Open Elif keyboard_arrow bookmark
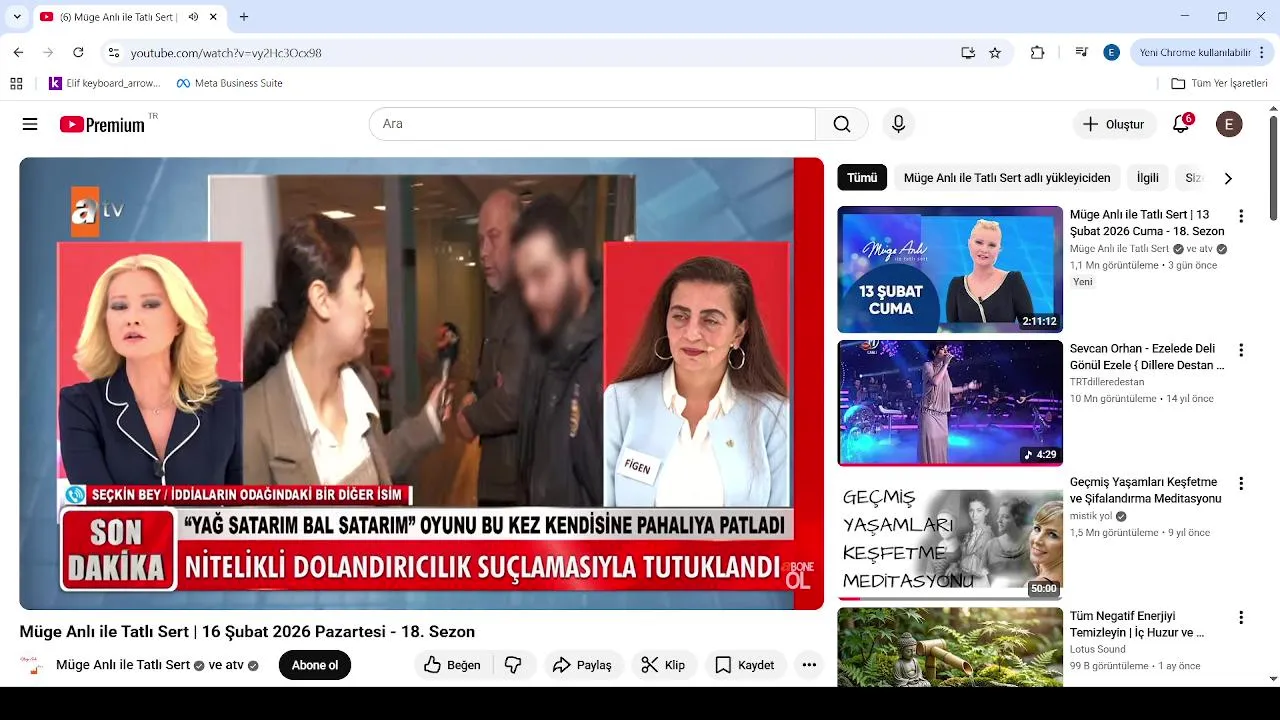1280x720 pixels. [x=105, y=83]
